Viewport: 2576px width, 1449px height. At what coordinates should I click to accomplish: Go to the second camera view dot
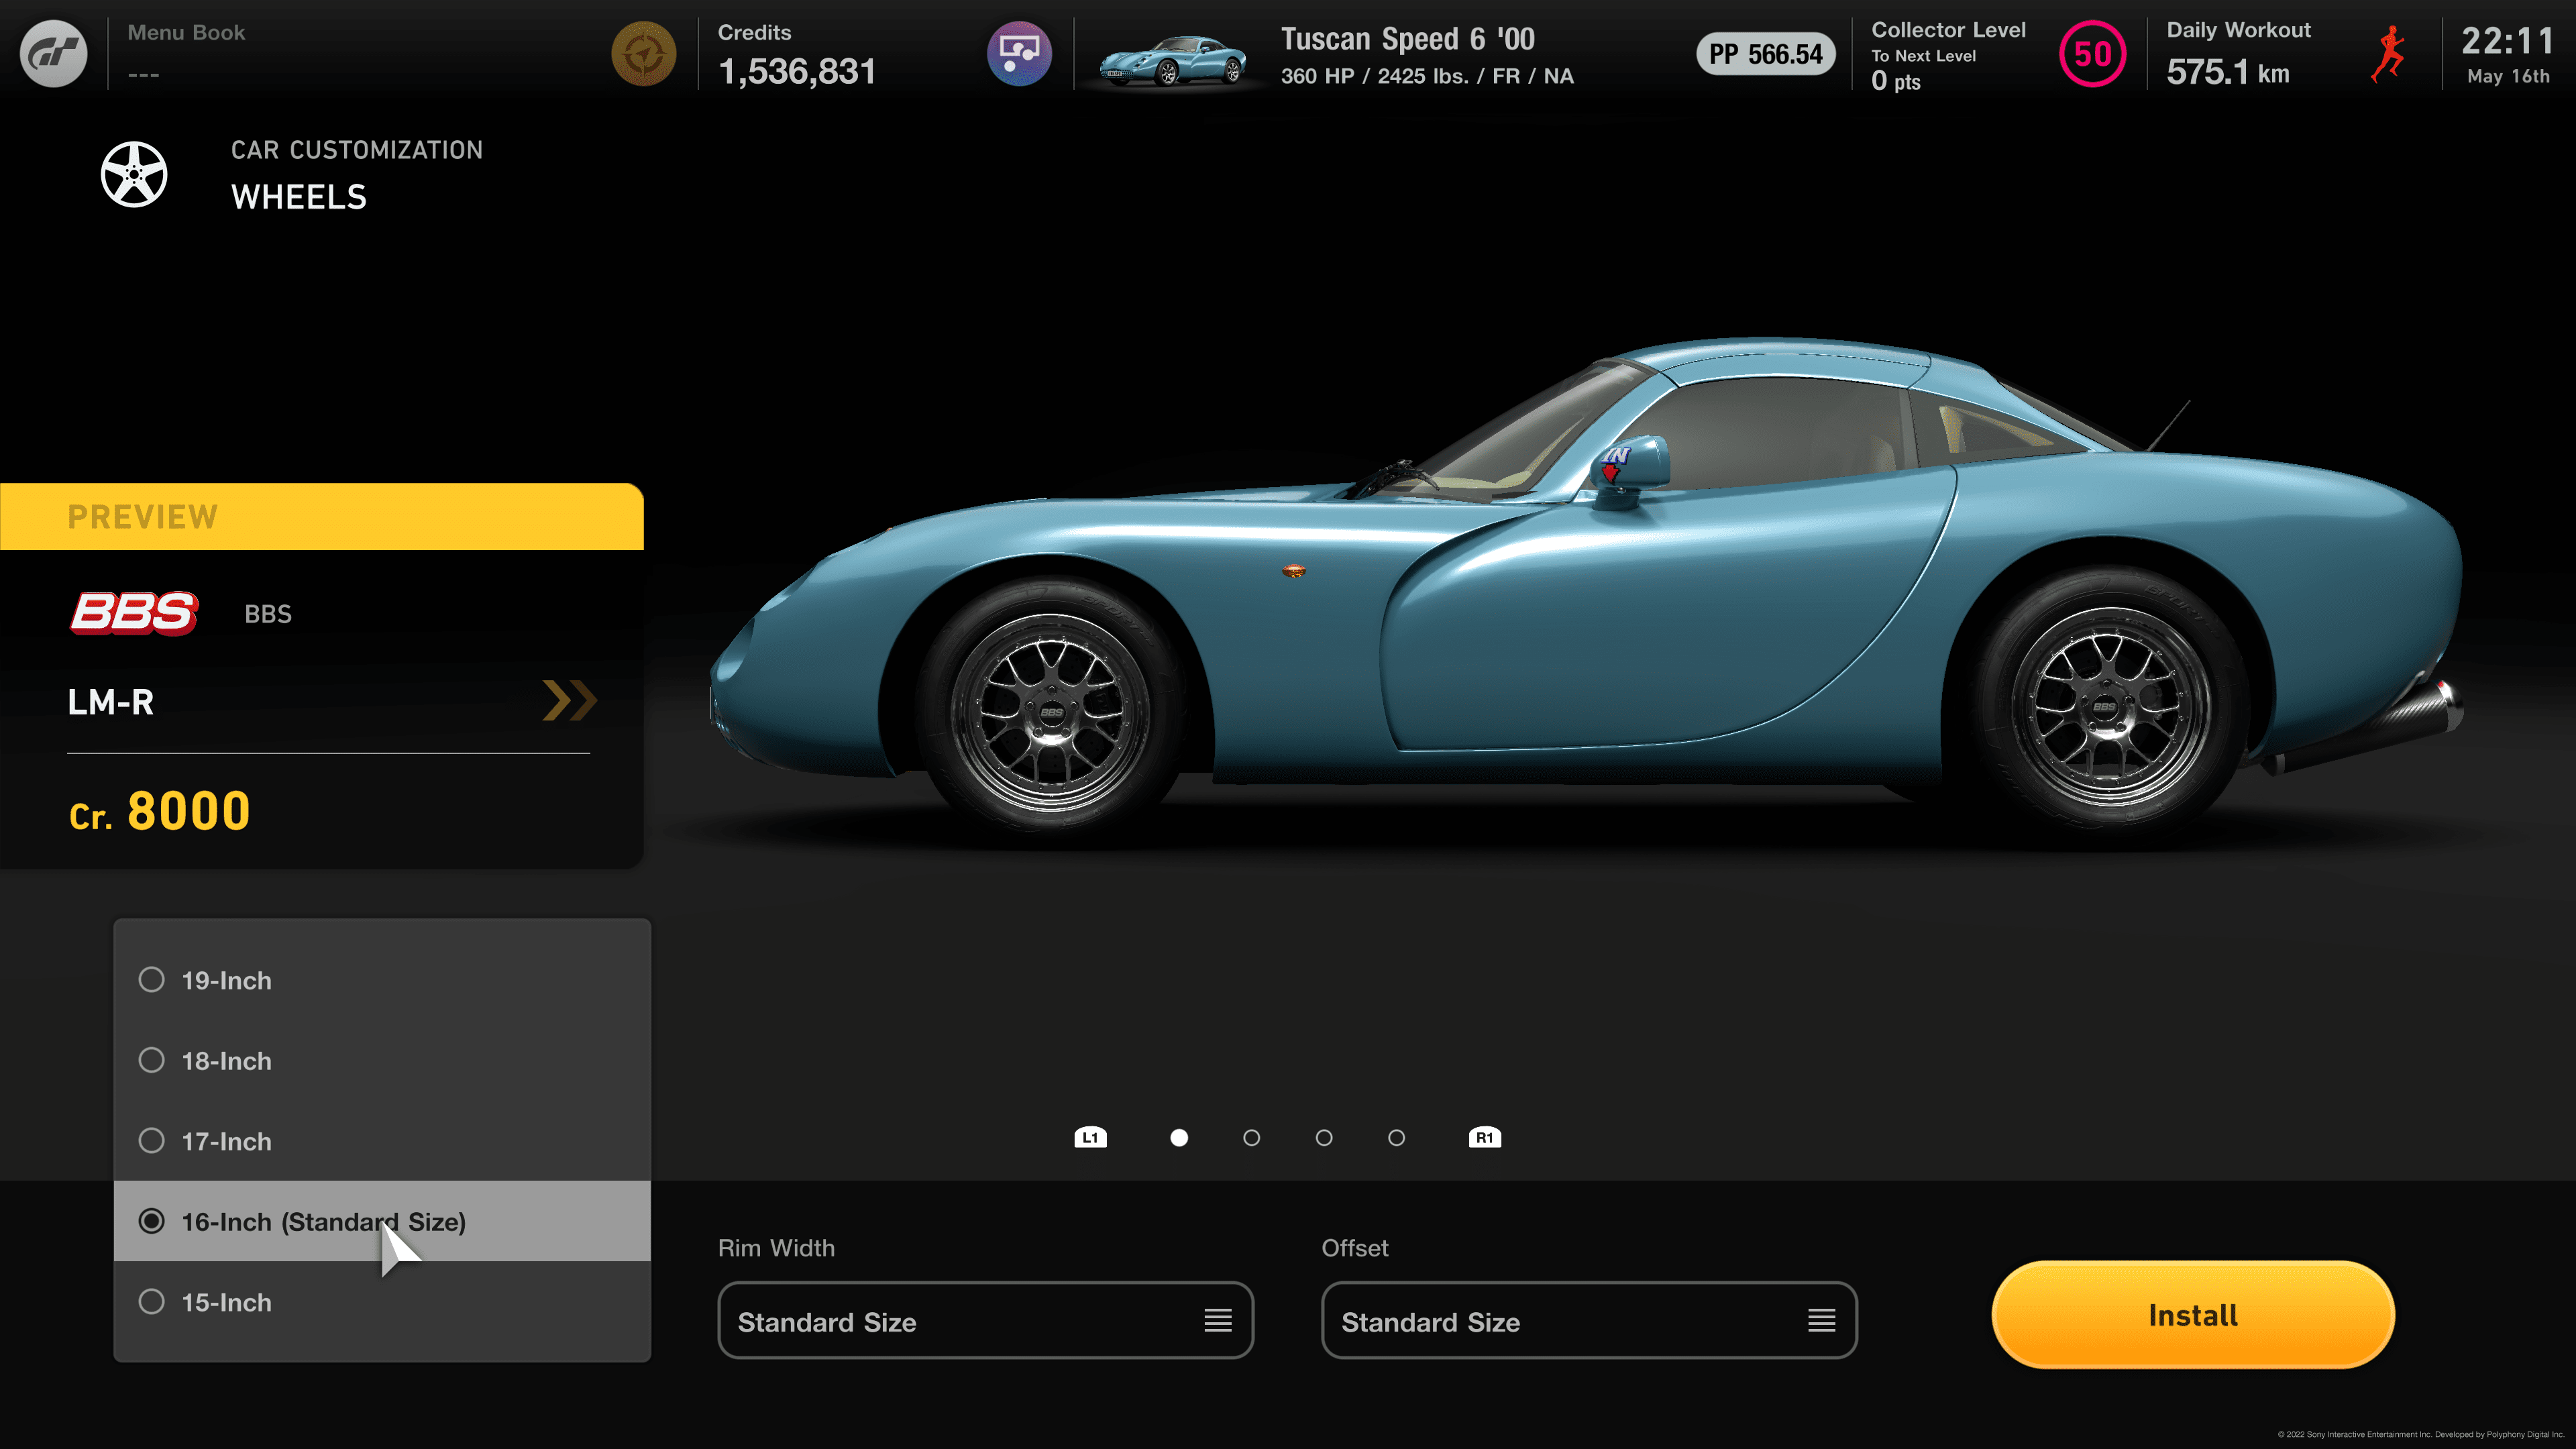(x=1251, y=1138)
